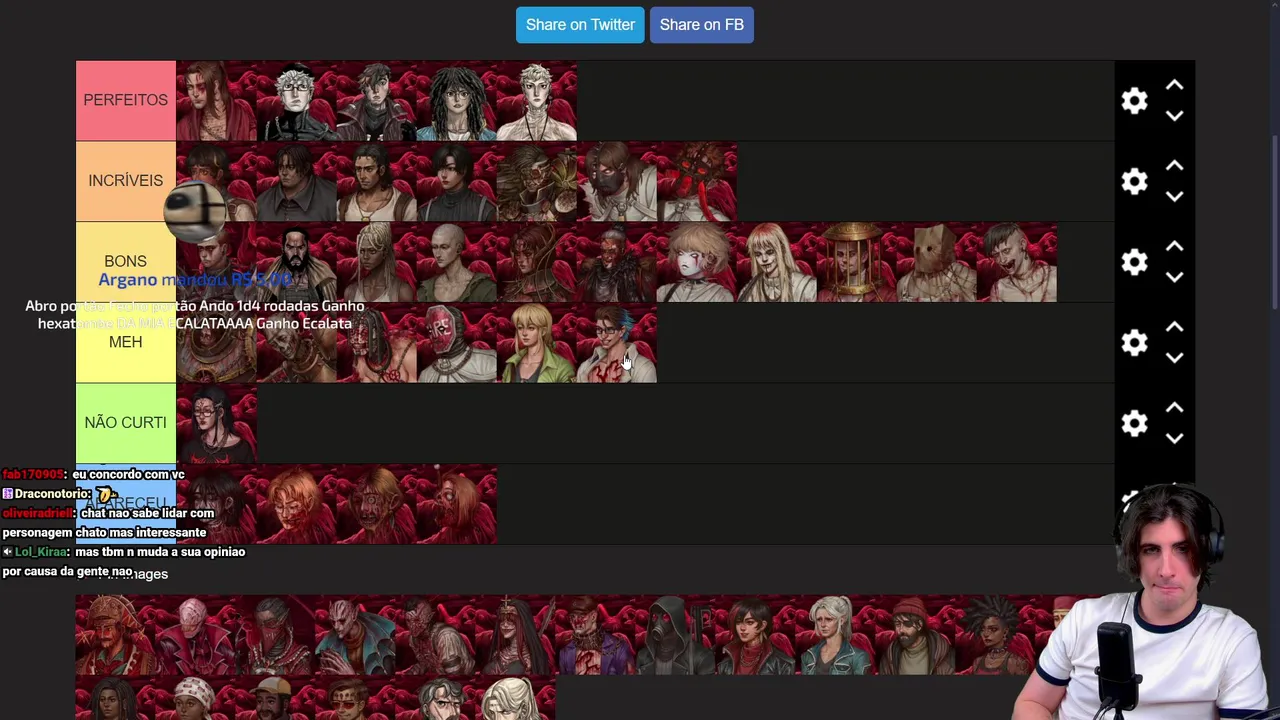
Task: Click Share on Twitter button
Action: click(580, 25)
